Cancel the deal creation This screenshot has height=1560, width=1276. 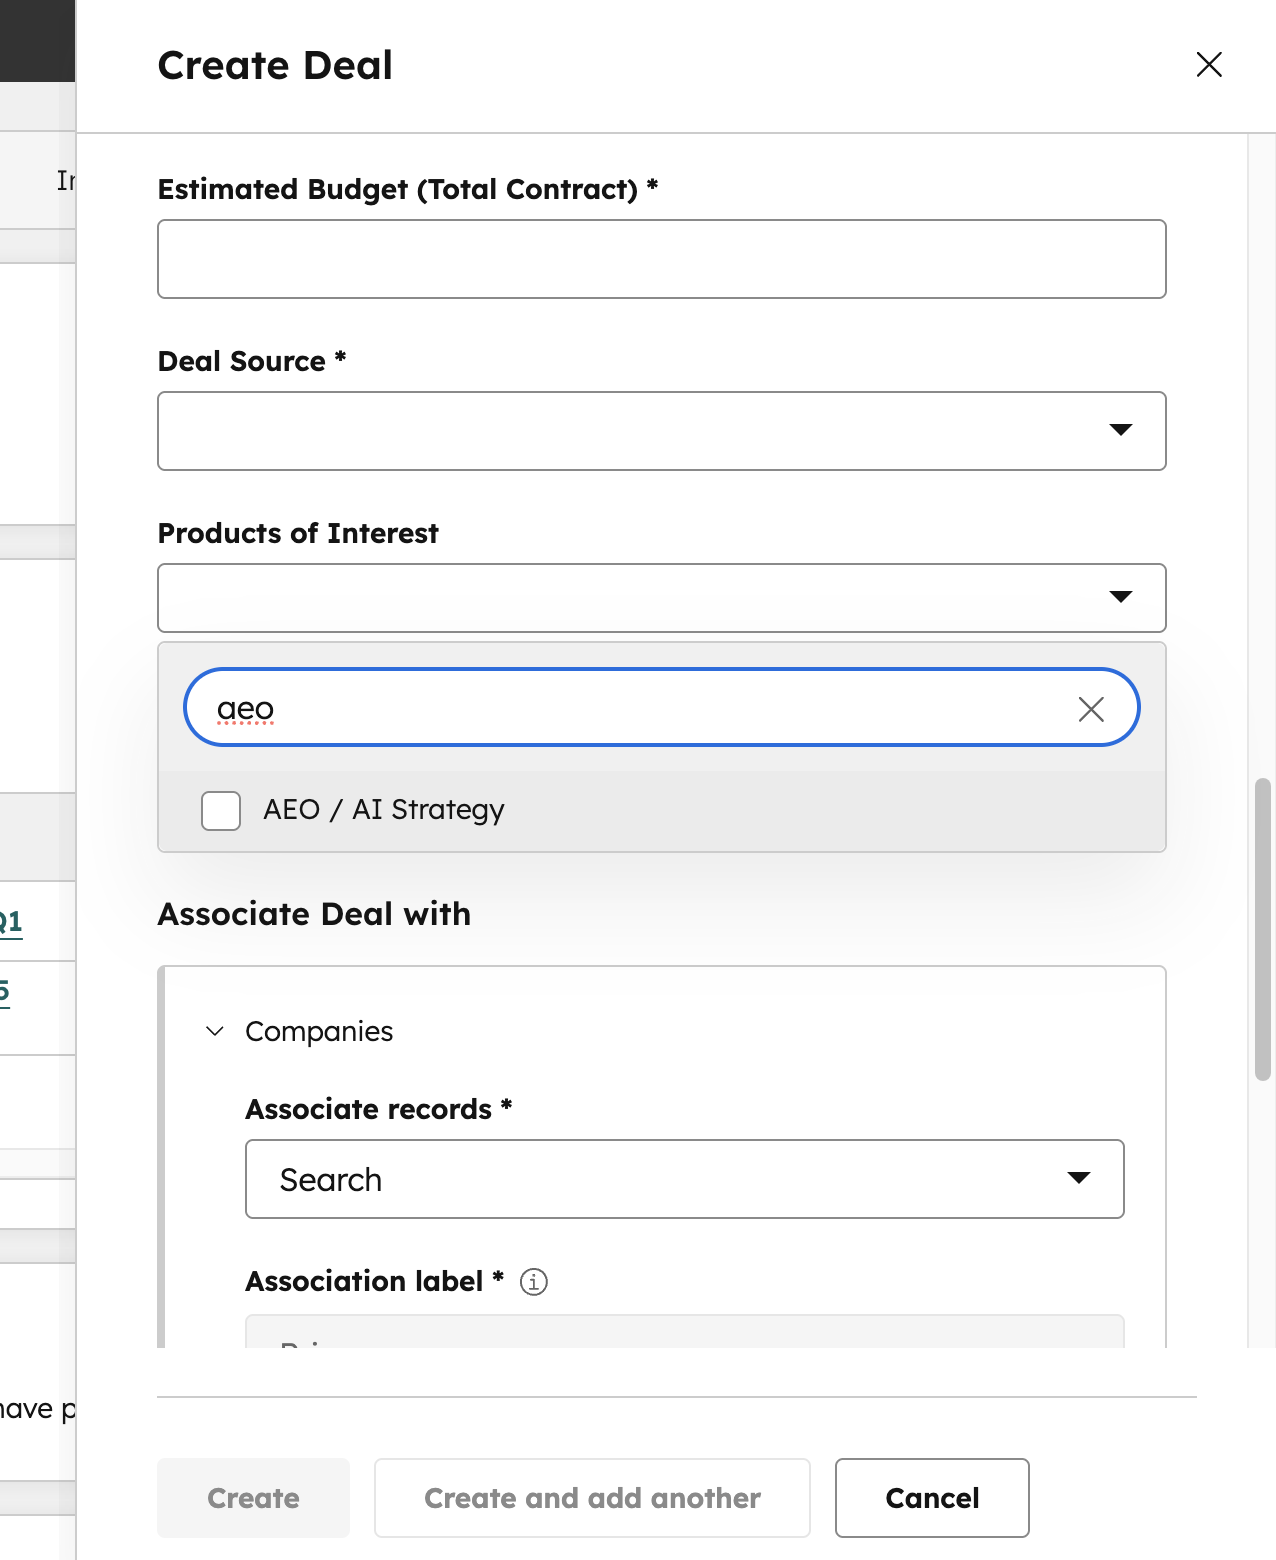tap(932, 1498)
